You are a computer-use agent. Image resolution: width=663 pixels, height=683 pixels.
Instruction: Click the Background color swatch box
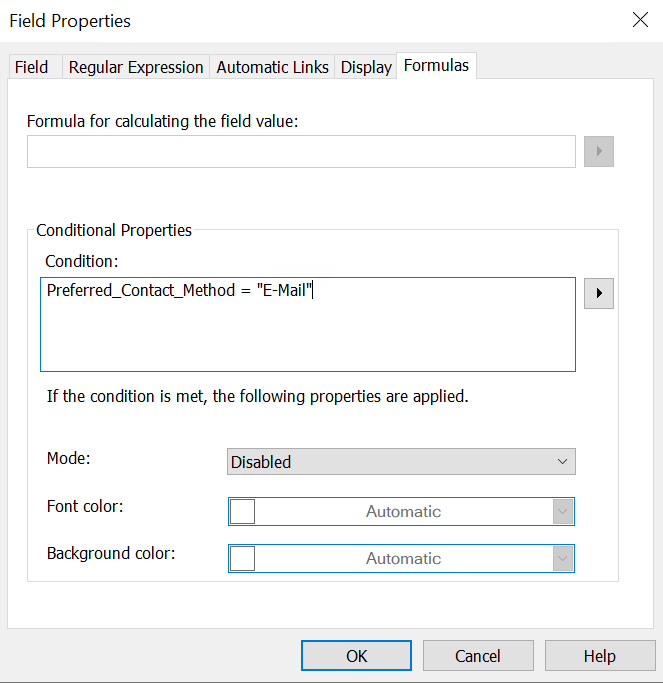click(x=243, y=558)
